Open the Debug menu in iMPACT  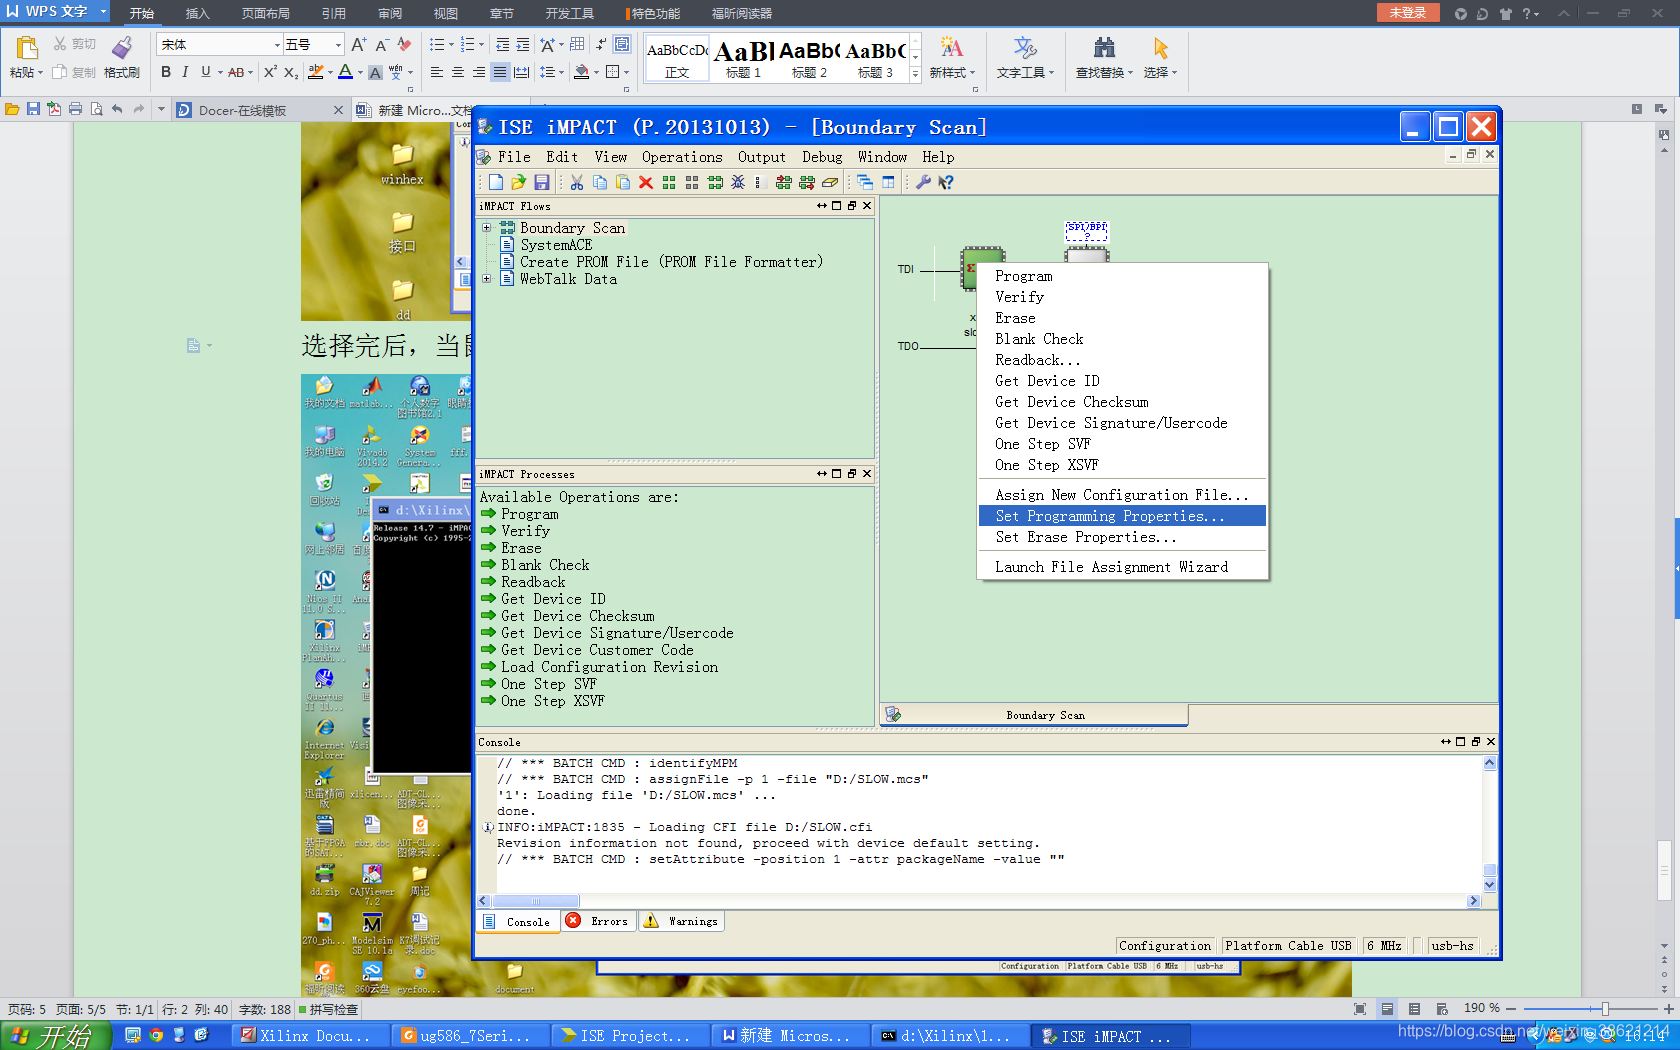(822, 157)
